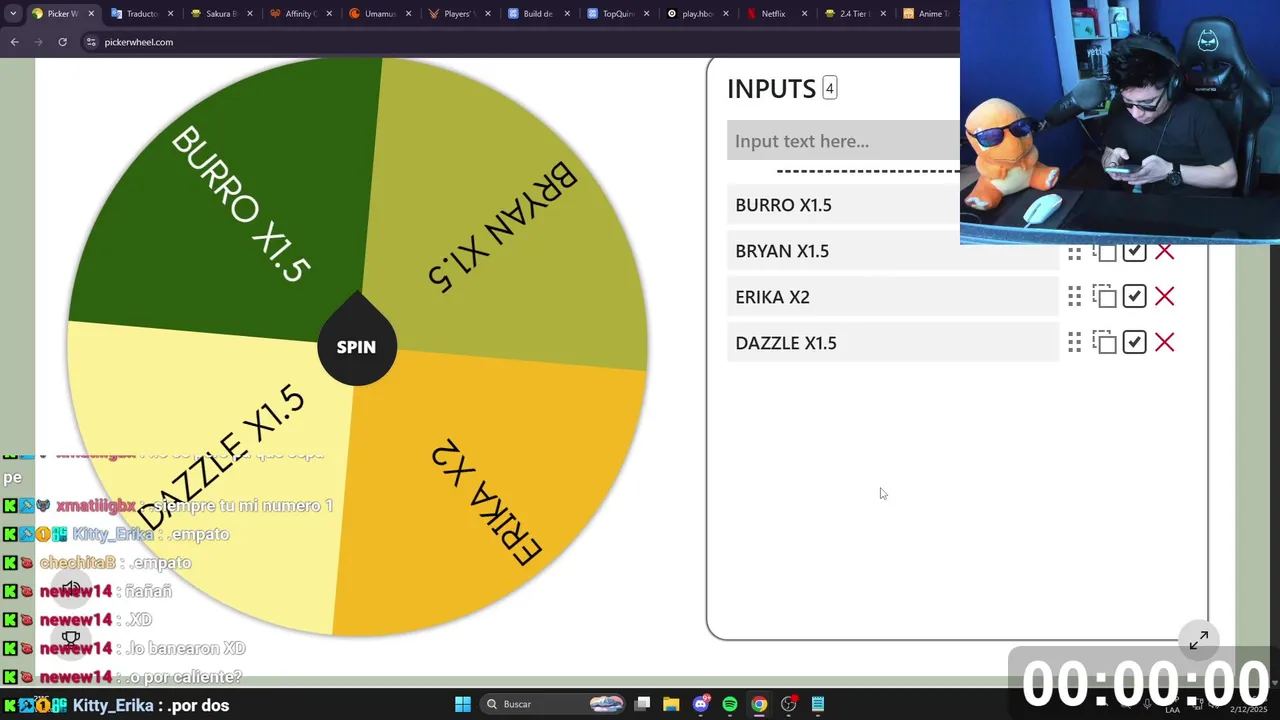Focus the 'Input text here...' field

pos(843,141)
